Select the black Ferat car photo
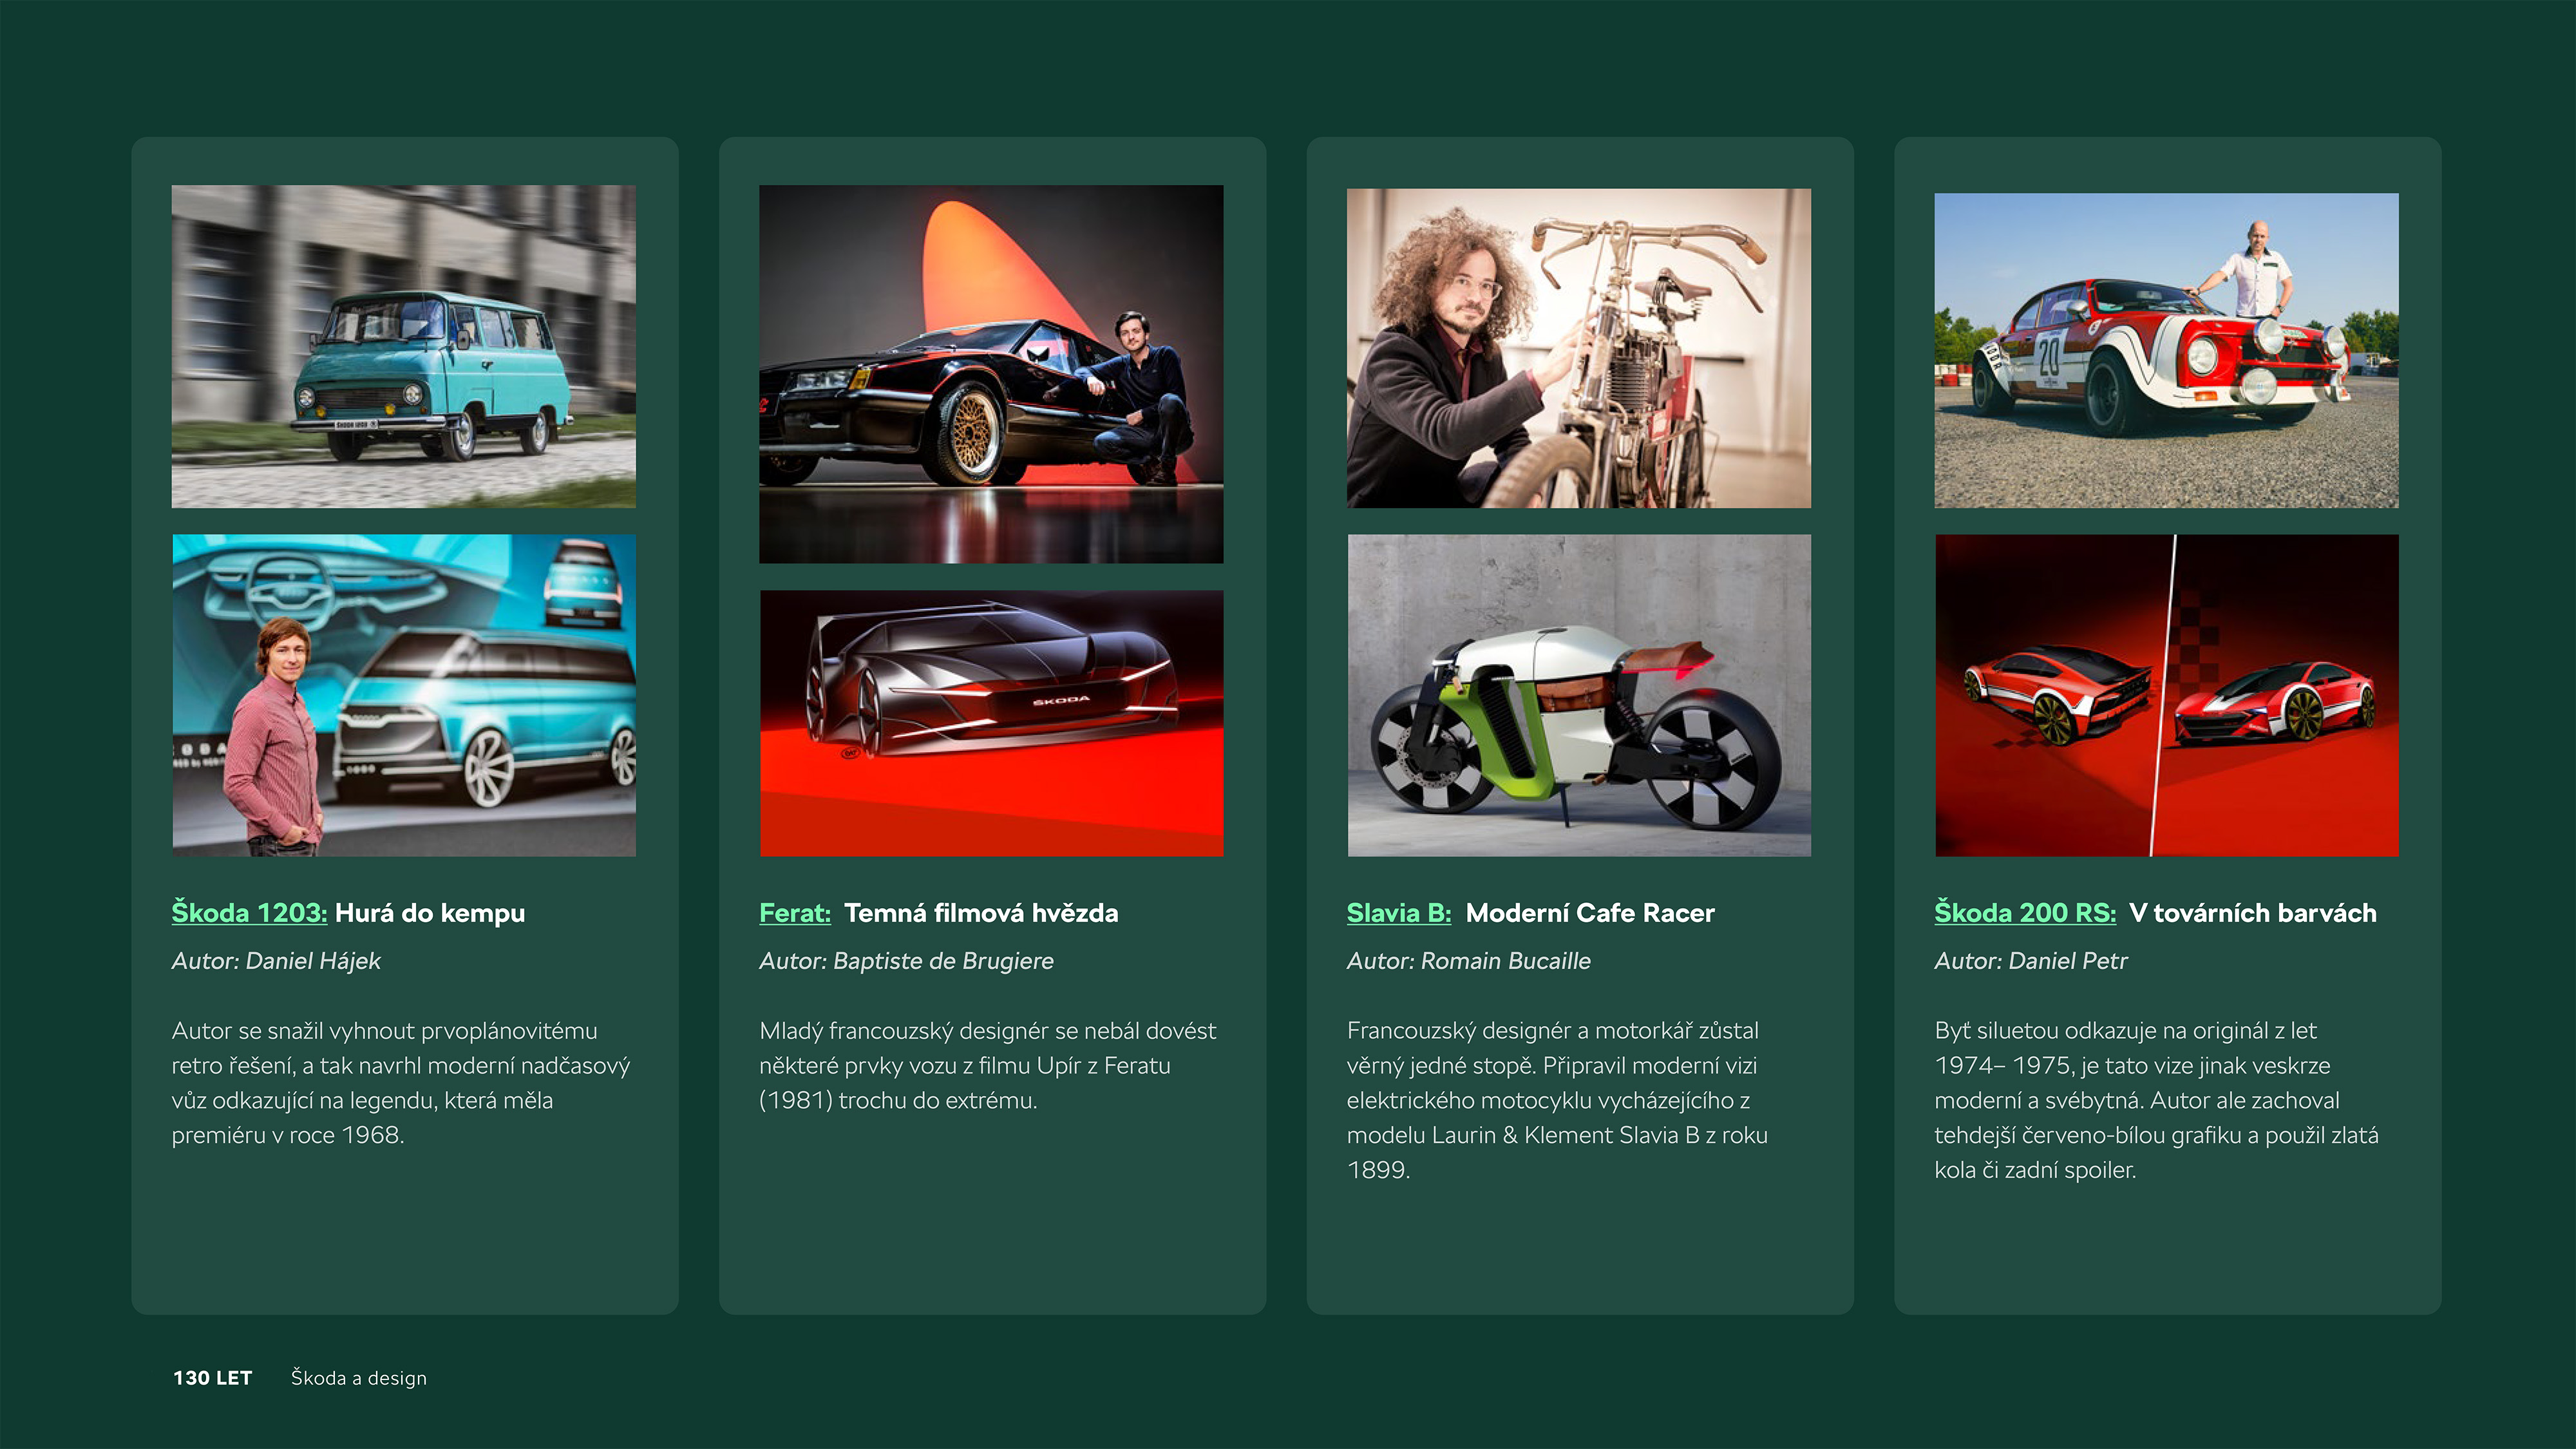The image size is (2576, 1449). click(x=991, y=374)
